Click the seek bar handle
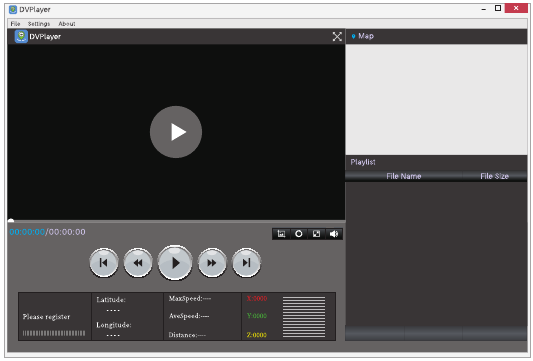533x361 pixels. pos(11,221)
